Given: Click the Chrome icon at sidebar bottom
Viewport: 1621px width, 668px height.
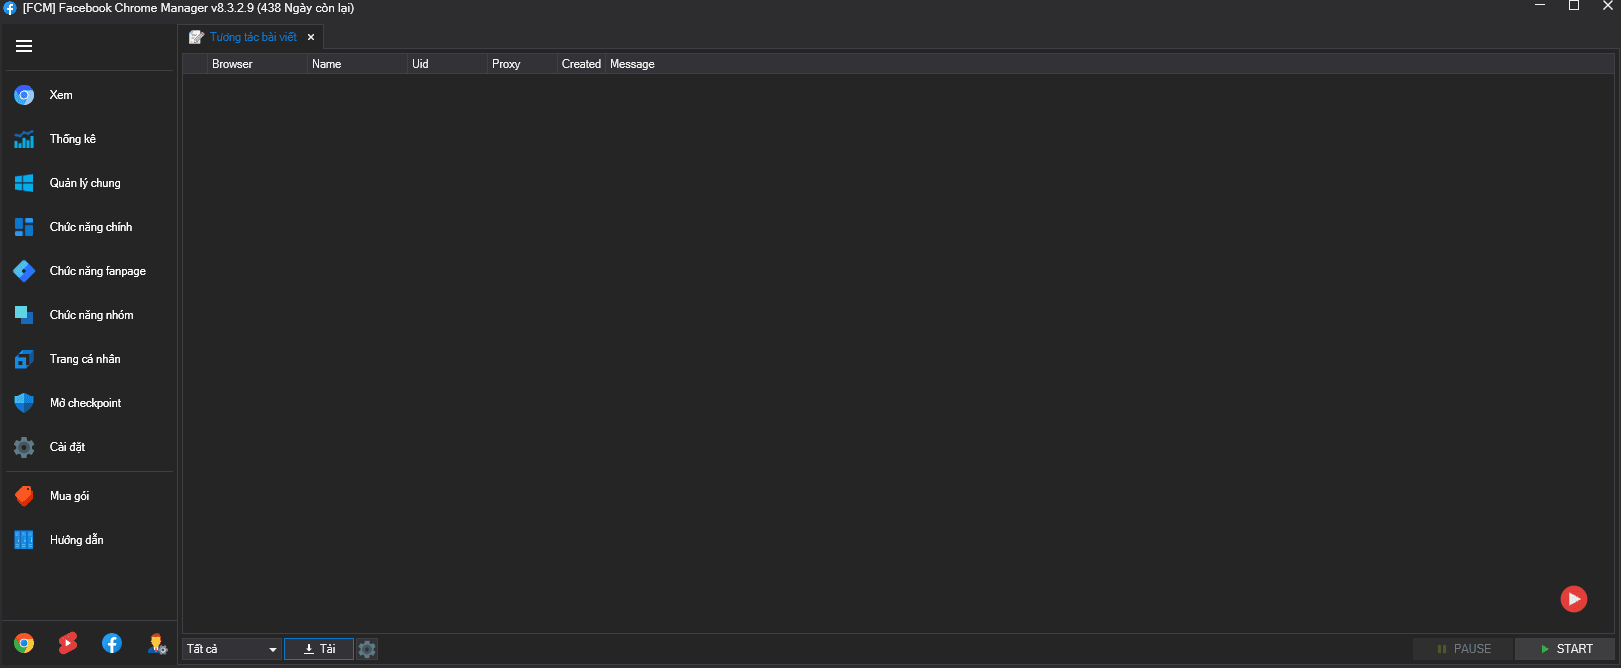Looking at the screenshot, I should 24,643.
